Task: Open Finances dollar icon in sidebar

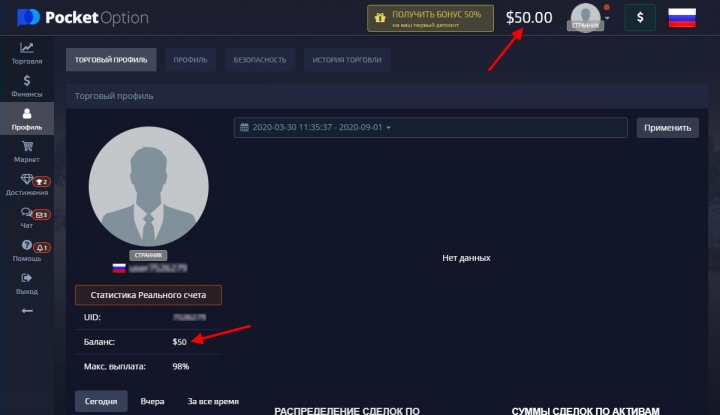Action: pyautogui.click(x=27, y=81)
